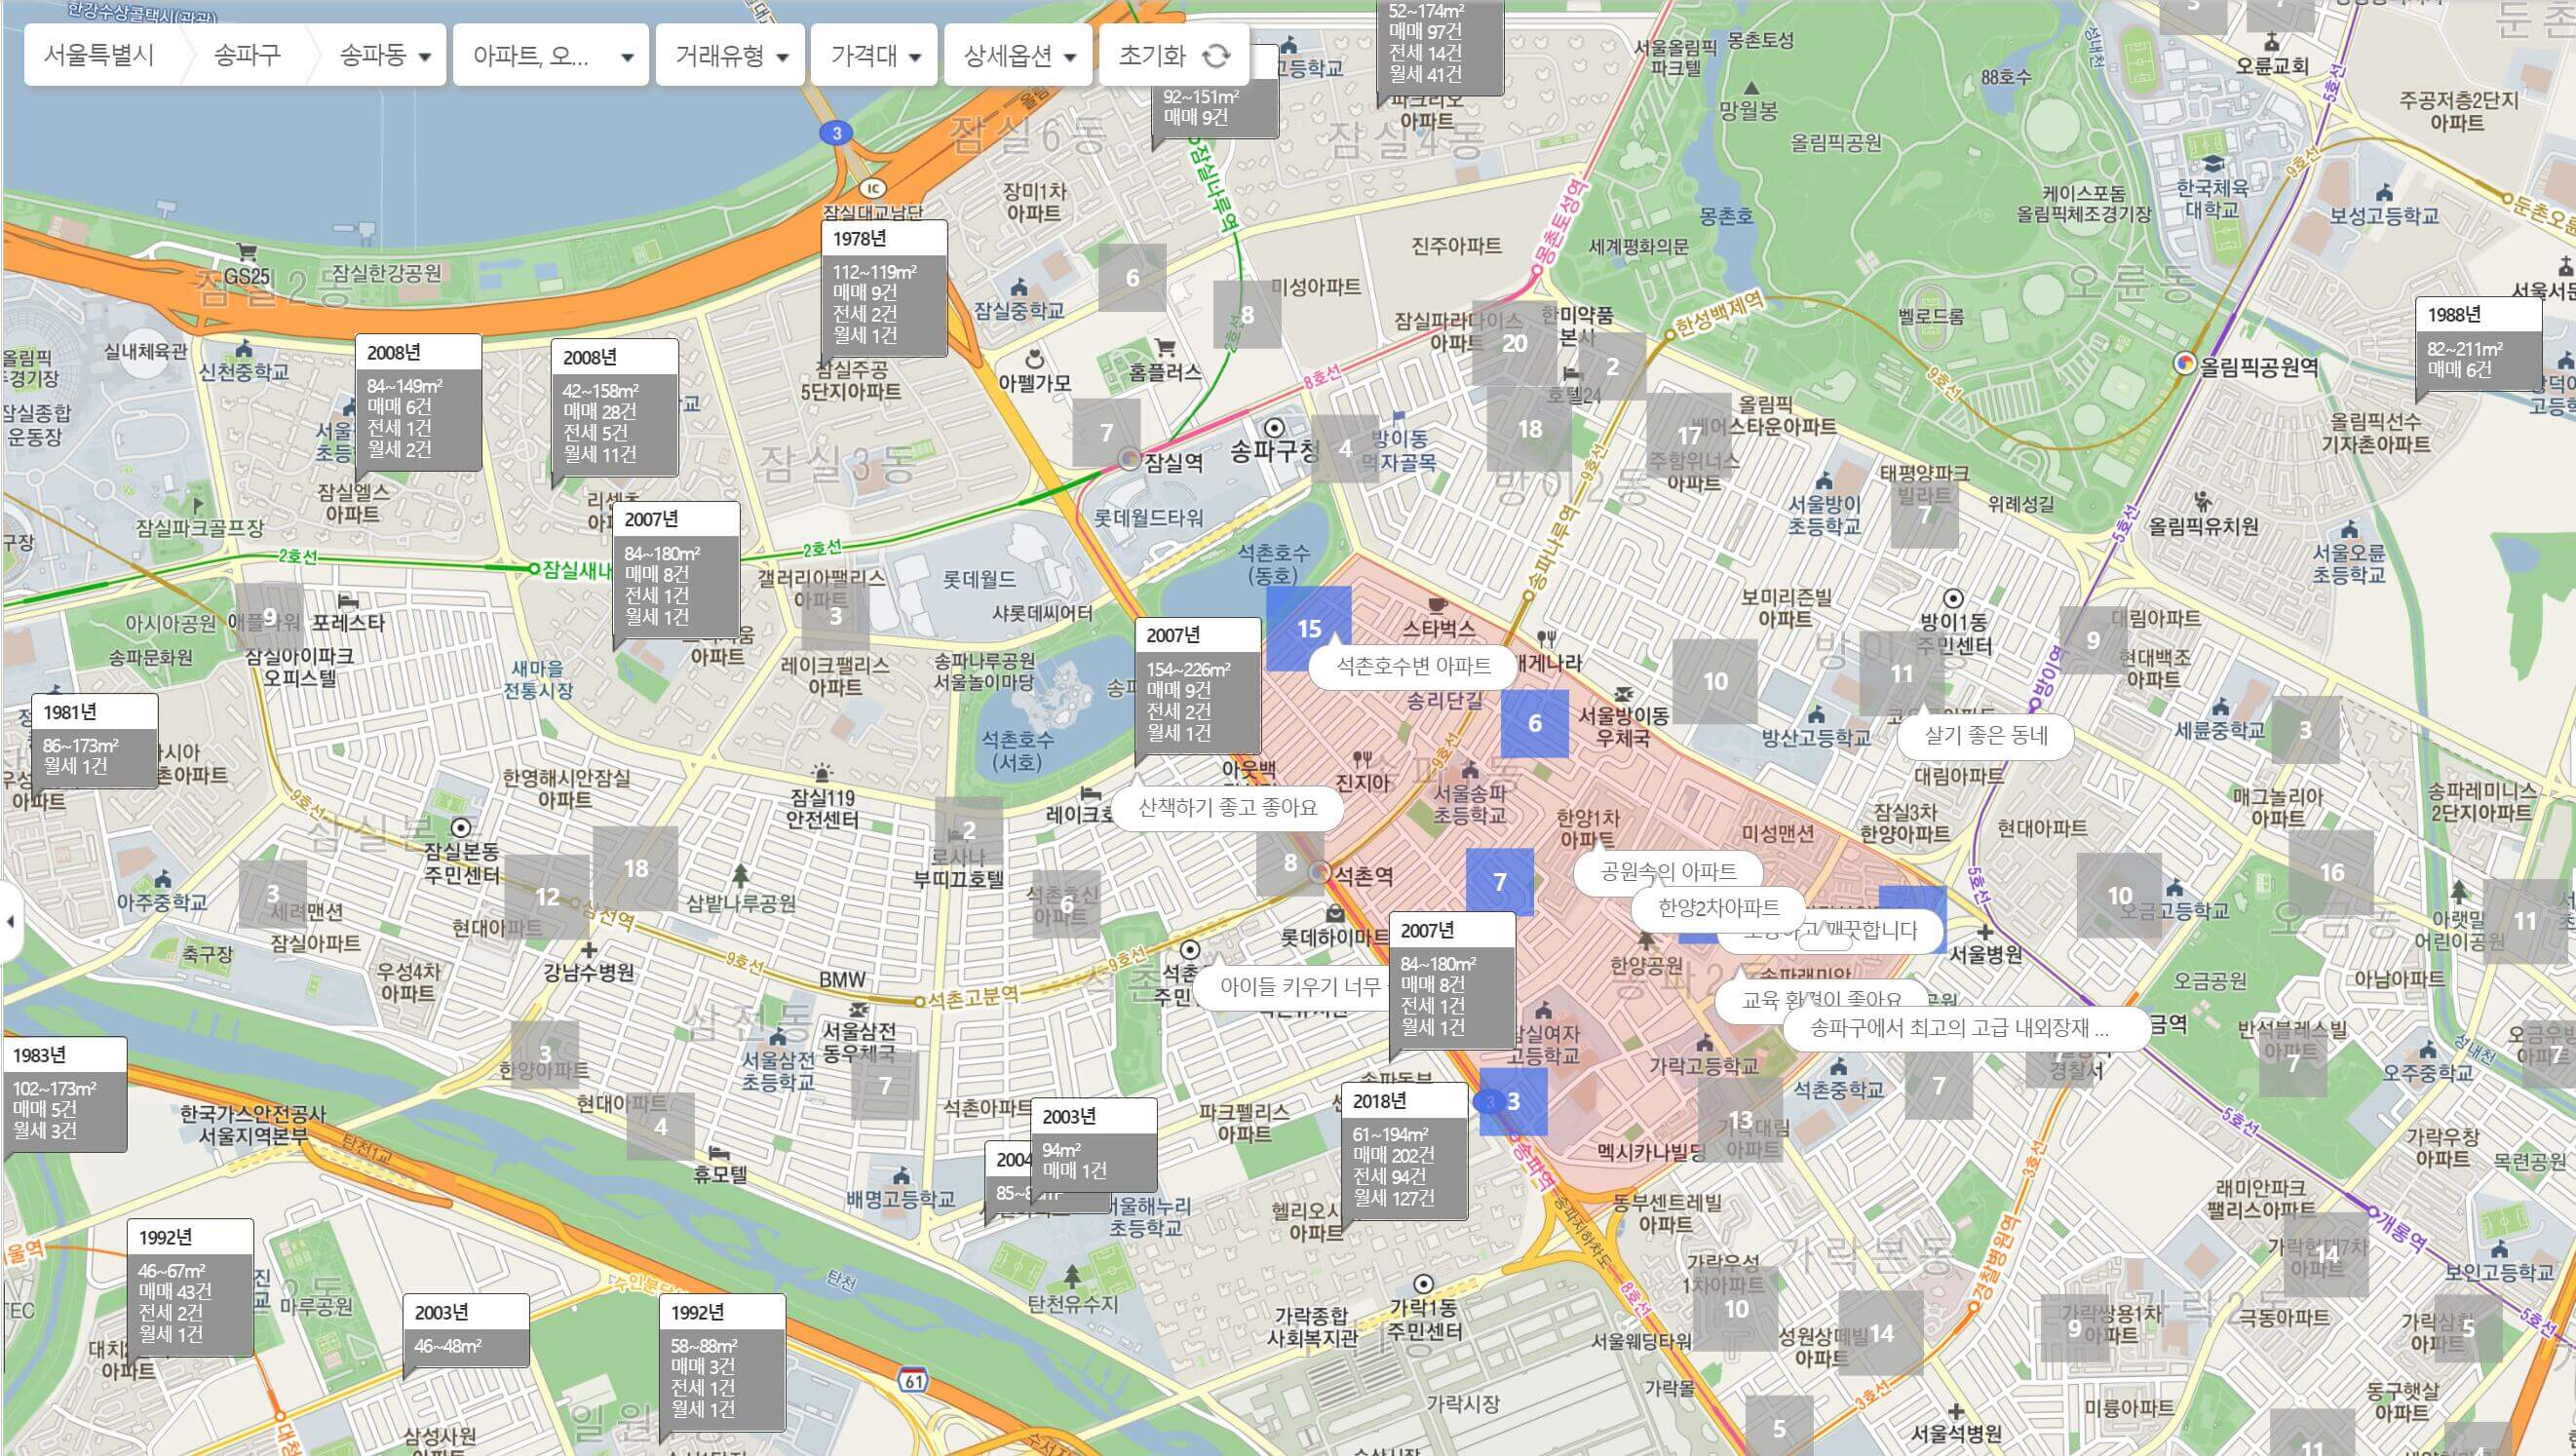
Task: Select the gray cluster marker numbered 20
Action: pyautogui.click(x=1514, y=343)
